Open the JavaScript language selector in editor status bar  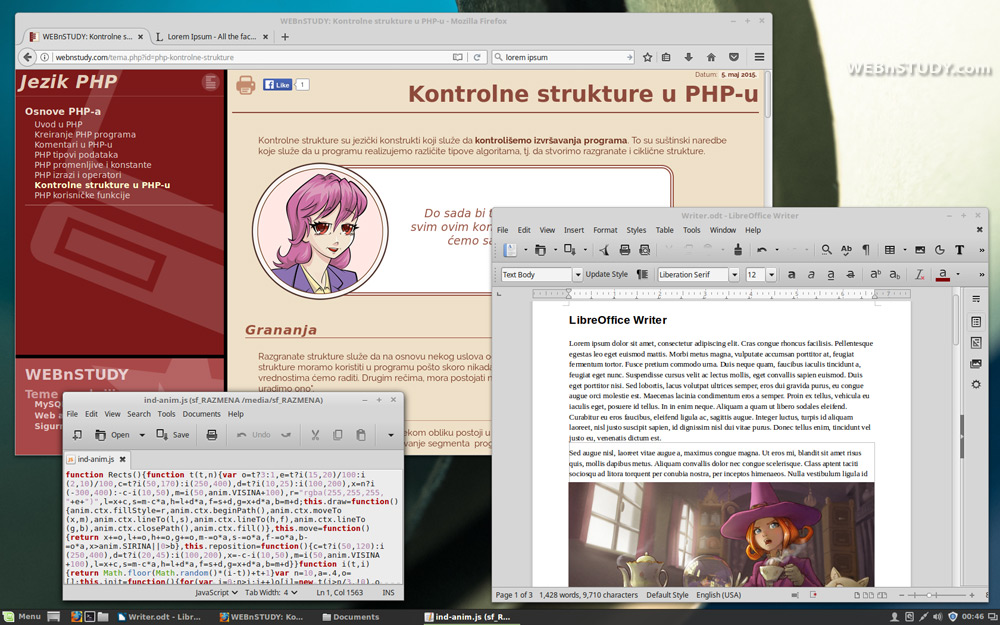click(x=216, y=592)
